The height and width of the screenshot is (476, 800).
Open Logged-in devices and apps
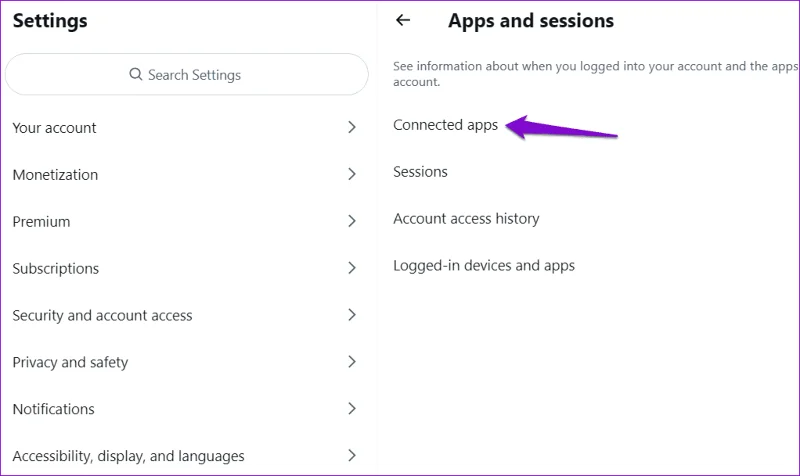click(484, 266)
